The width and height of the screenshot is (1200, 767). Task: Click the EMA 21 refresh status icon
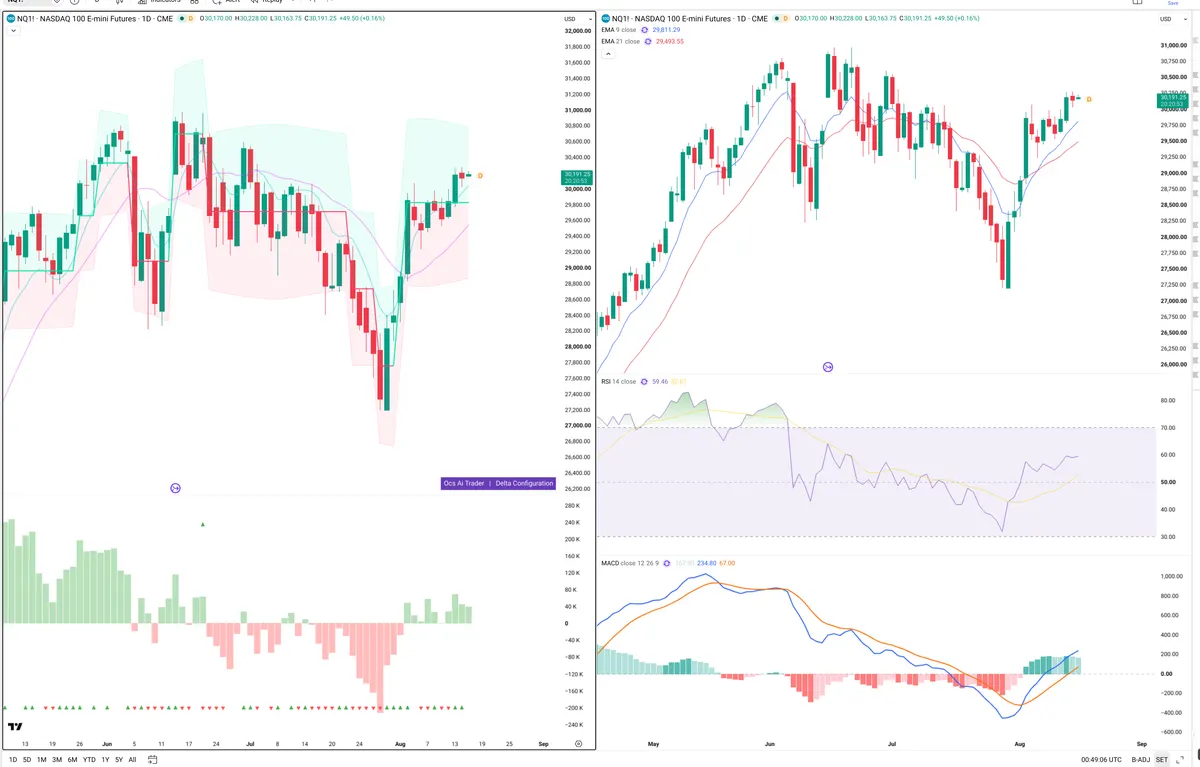tap(648, 42)
